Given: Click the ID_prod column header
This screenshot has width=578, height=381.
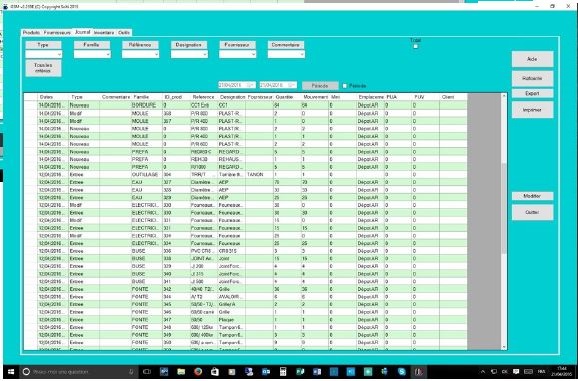Looking at the screenshot, I should [176, 97].
